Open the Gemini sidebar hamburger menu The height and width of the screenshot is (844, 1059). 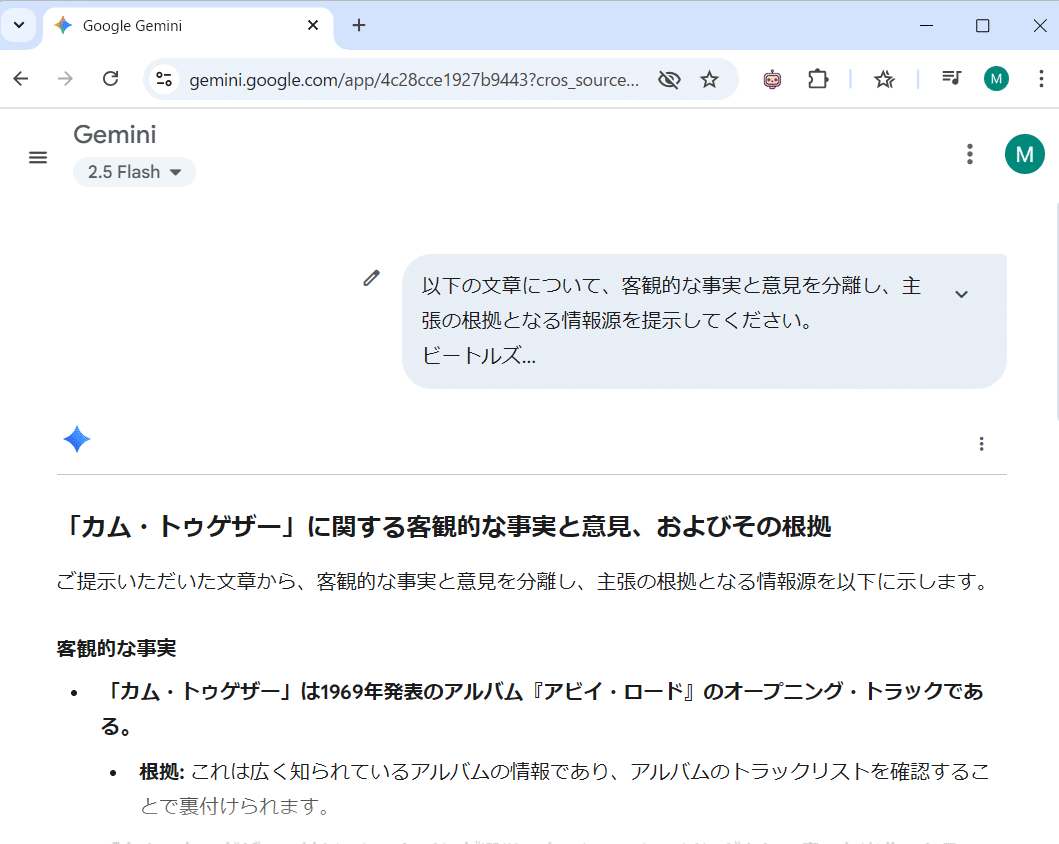tap(37, 157)
